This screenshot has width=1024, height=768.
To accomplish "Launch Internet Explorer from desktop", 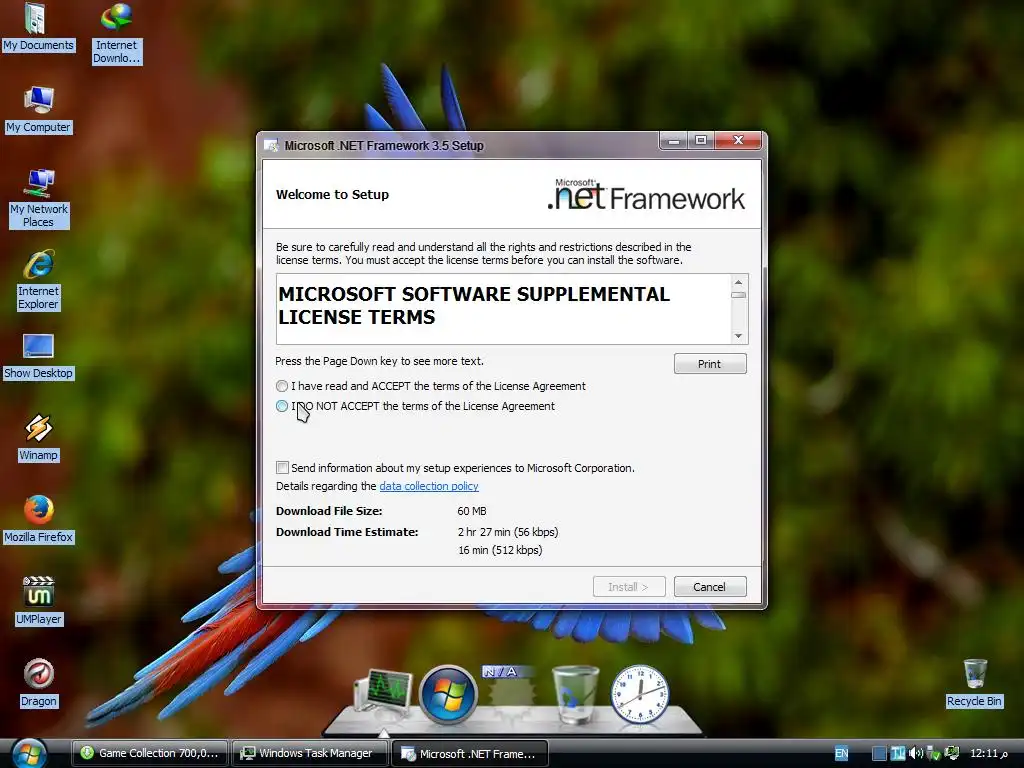I will (x=39, y=280).
